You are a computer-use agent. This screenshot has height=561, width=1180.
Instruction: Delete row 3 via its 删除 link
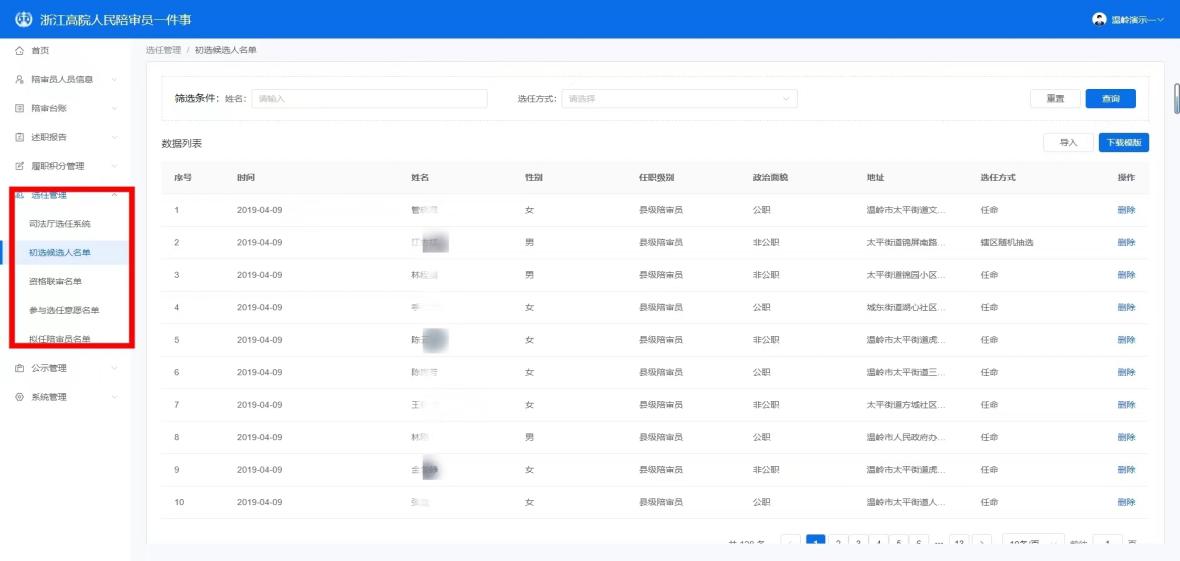[x=1126, y=275]
